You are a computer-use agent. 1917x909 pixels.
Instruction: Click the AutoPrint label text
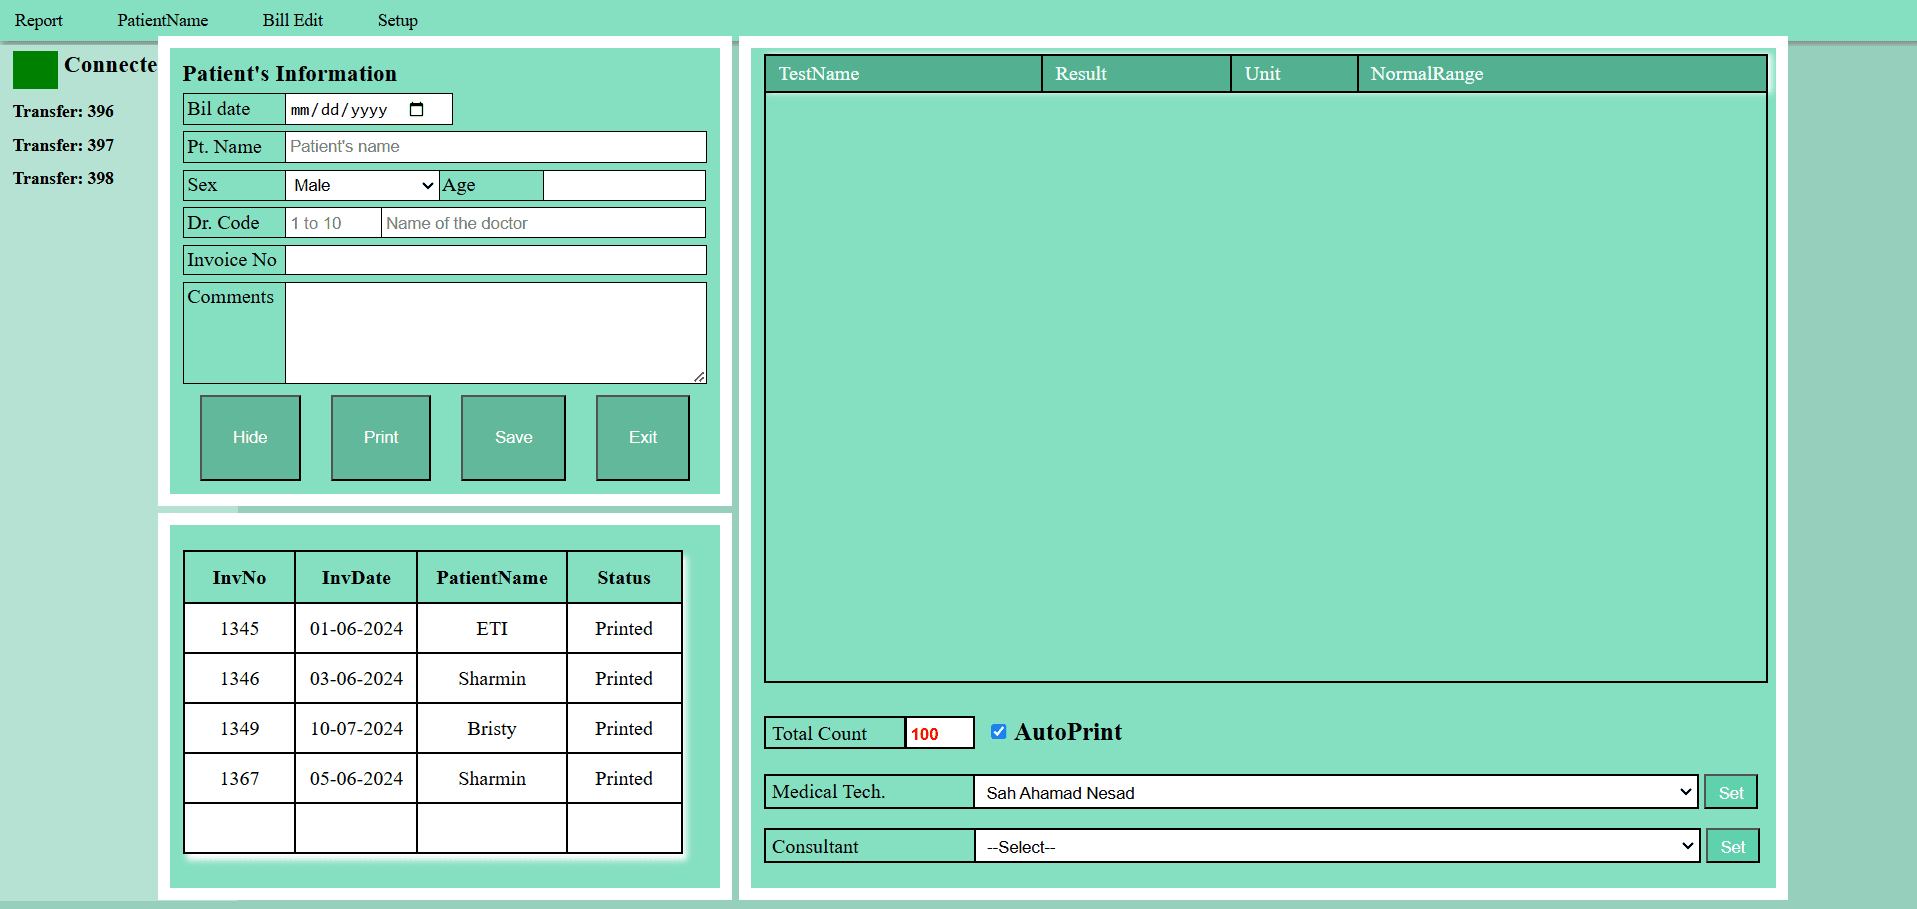(1068, 732)
